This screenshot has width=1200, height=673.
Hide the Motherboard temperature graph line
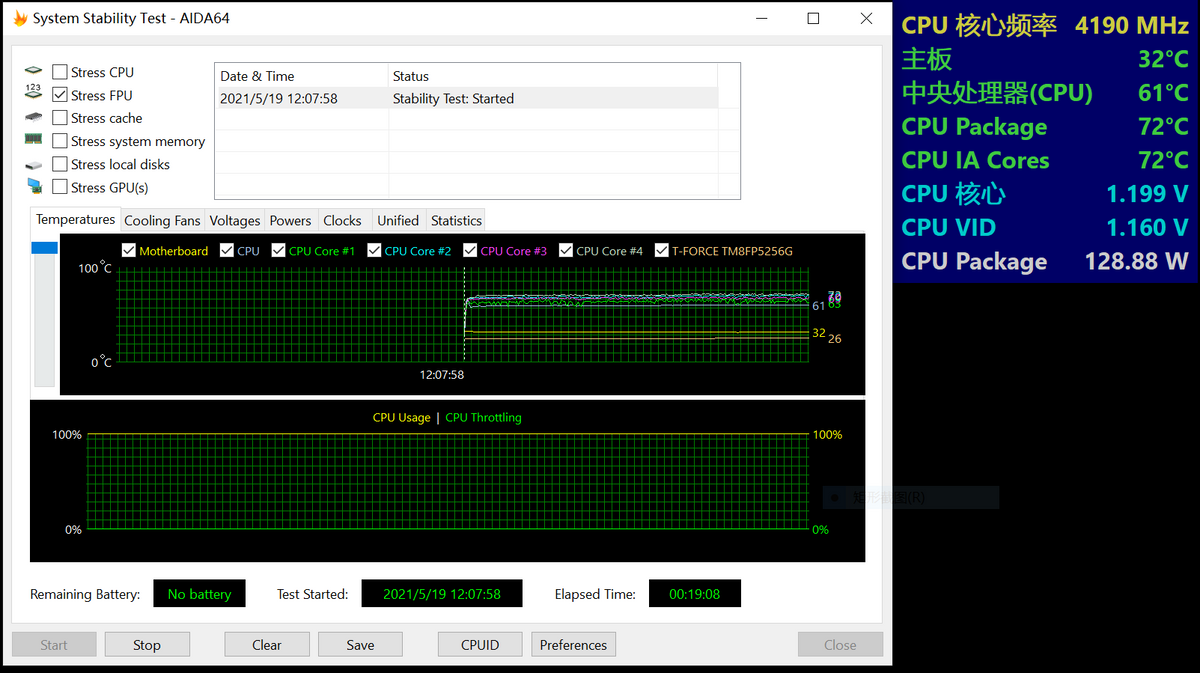(x=128, y=251)
